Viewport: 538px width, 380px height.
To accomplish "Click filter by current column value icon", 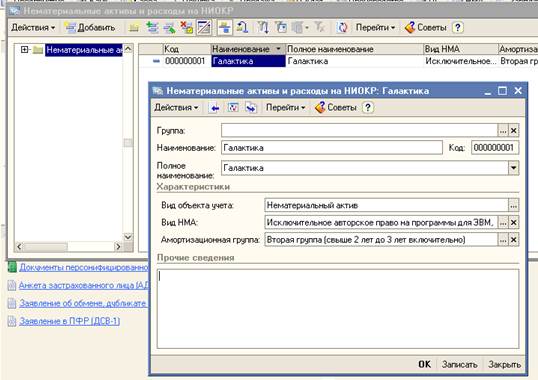I will point(281,27).
